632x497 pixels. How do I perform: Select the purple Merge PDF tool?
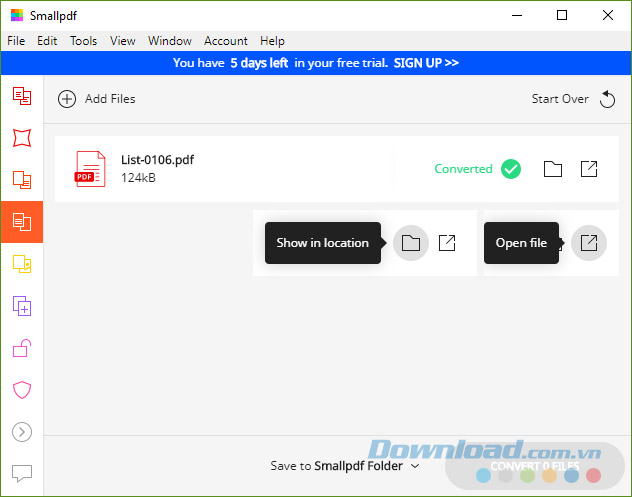pos(22,306)
